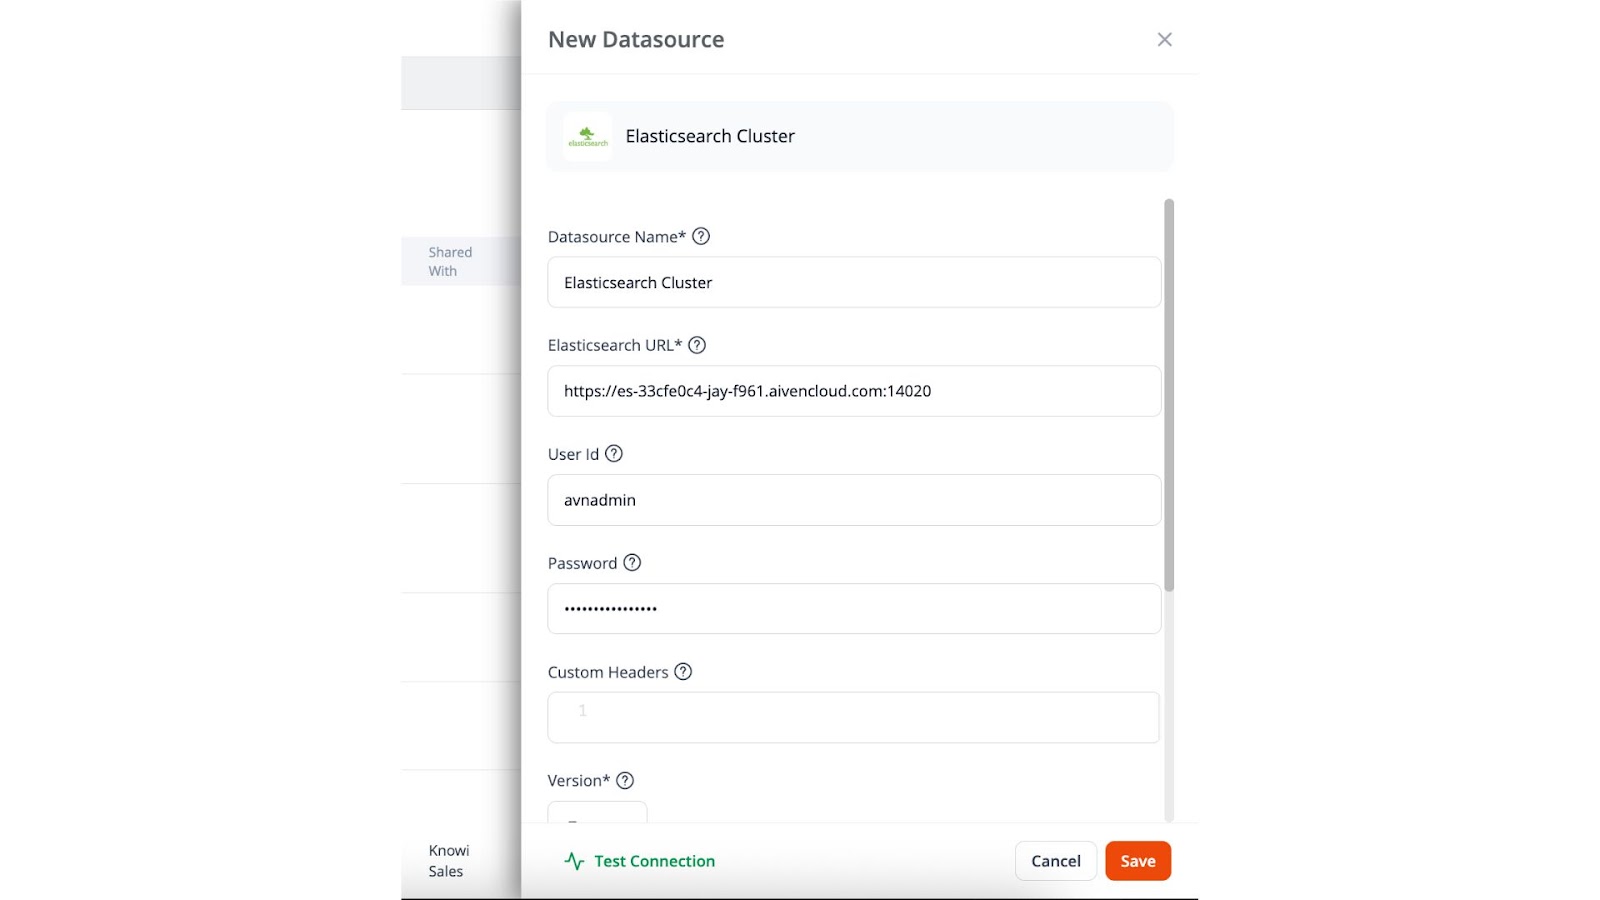Close the New Datasource dialog

(1164, 39)
